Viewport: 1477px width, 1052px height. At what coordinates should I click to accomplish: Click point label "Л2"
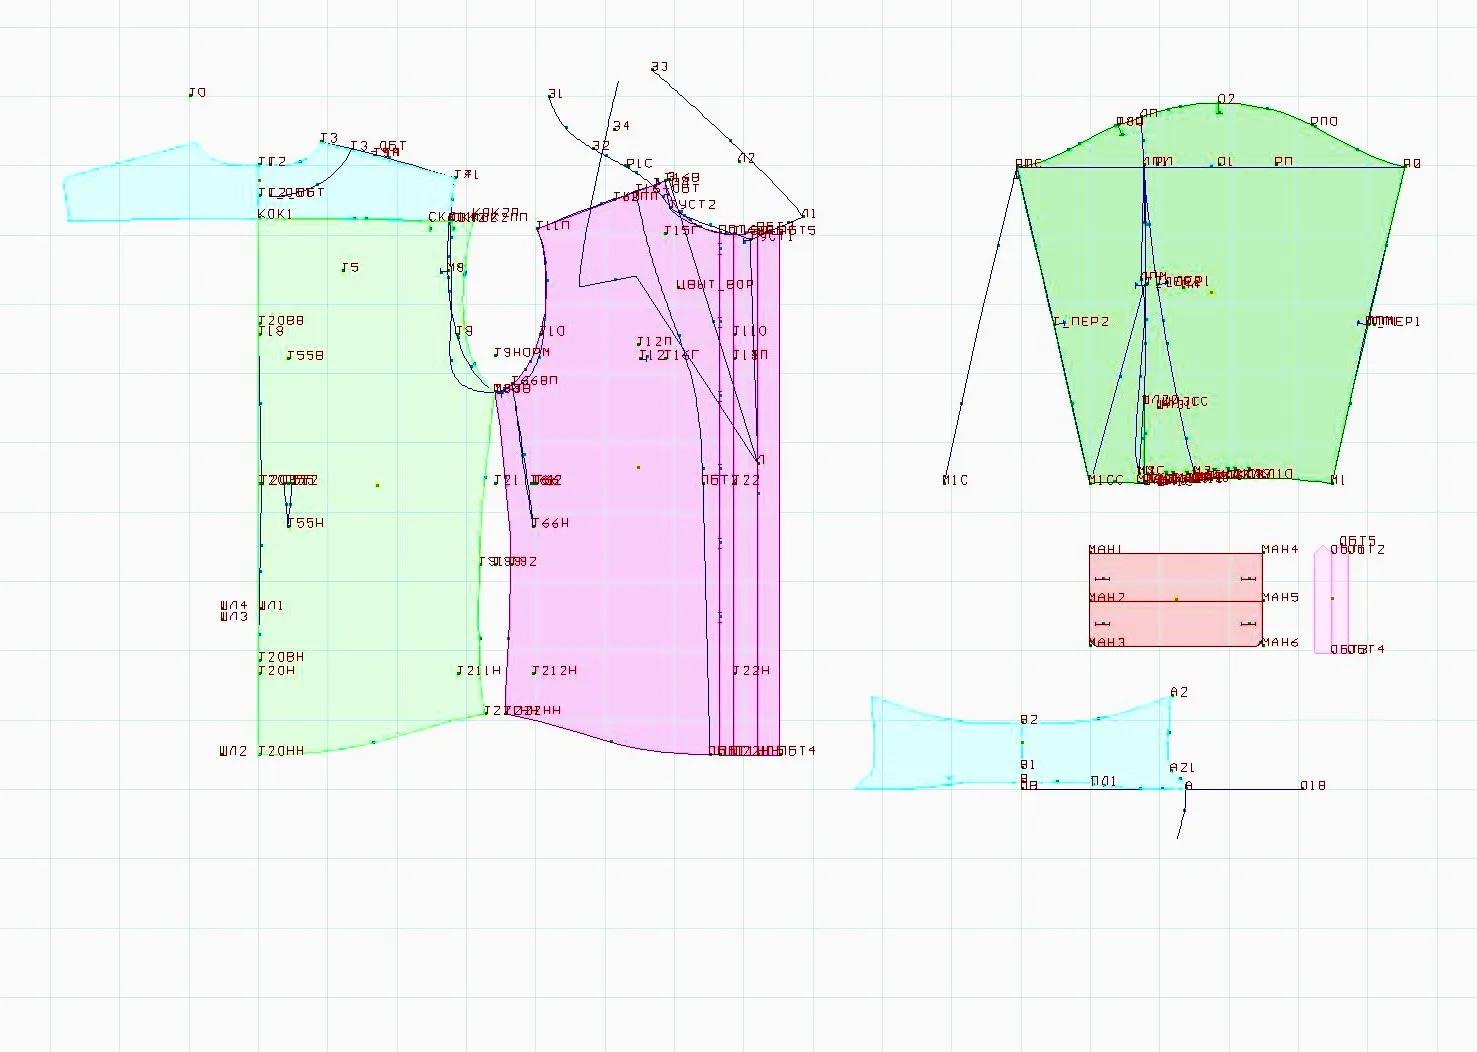[x=747, y=159]
